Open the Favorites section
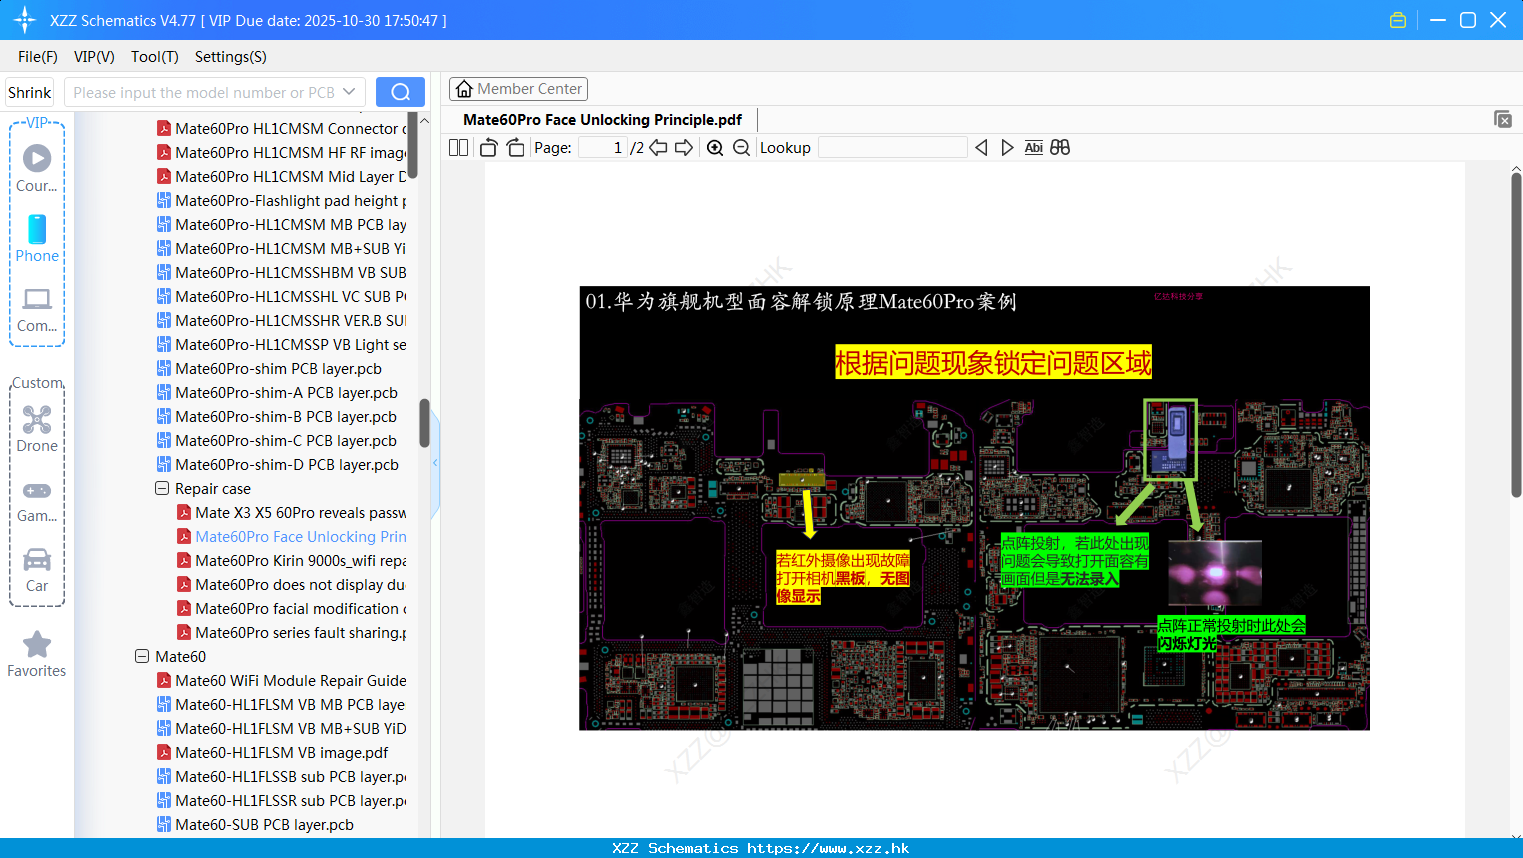The width and height of the screenshot is (1523, 858). (x=37, y=654)
